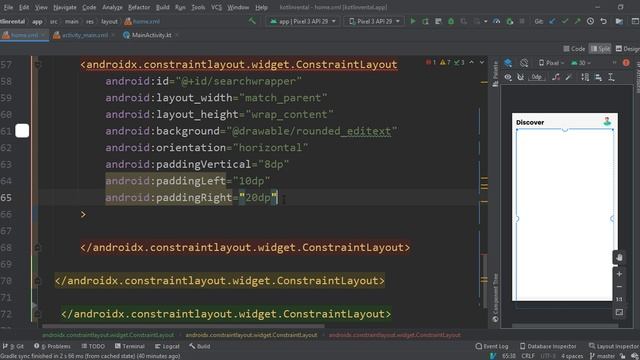The width and height of the screenshot is (640, 360).
Task: Click the Align toolbar icon
Action: tap(598, 77)
